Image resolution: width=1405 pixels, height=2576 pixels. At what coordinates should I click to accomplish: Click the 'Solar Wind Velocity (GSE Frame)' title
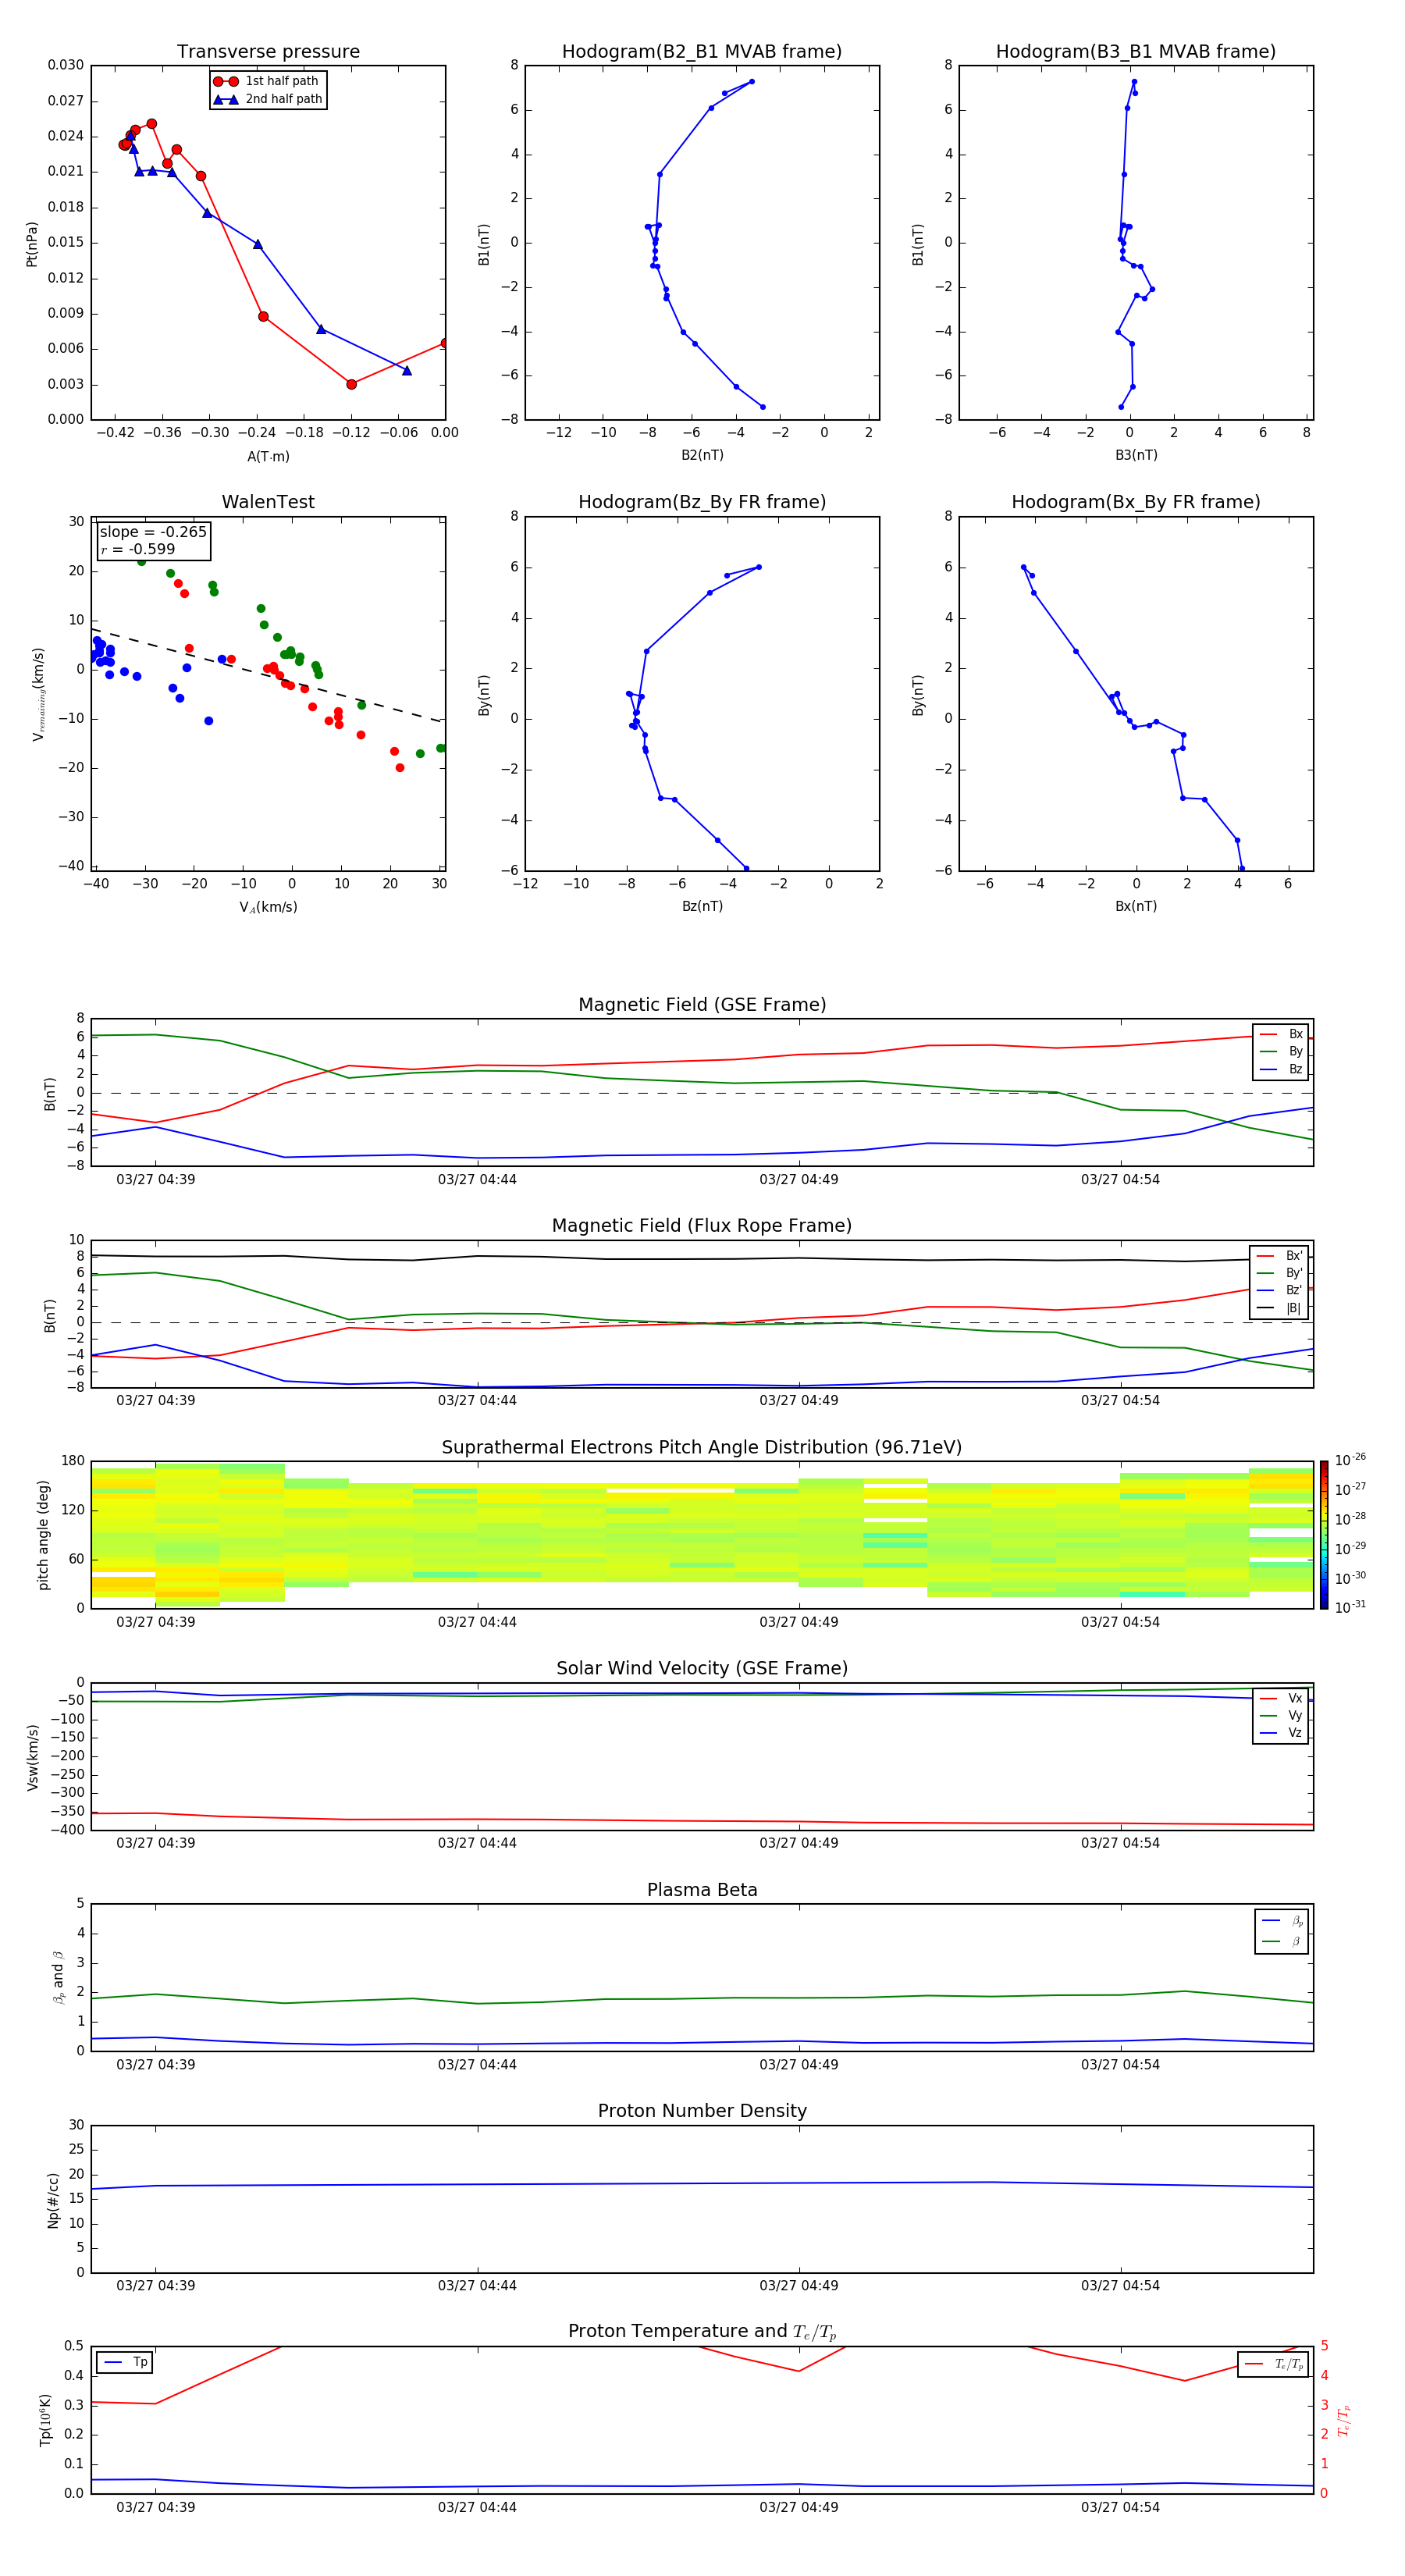pos(702,1668)
